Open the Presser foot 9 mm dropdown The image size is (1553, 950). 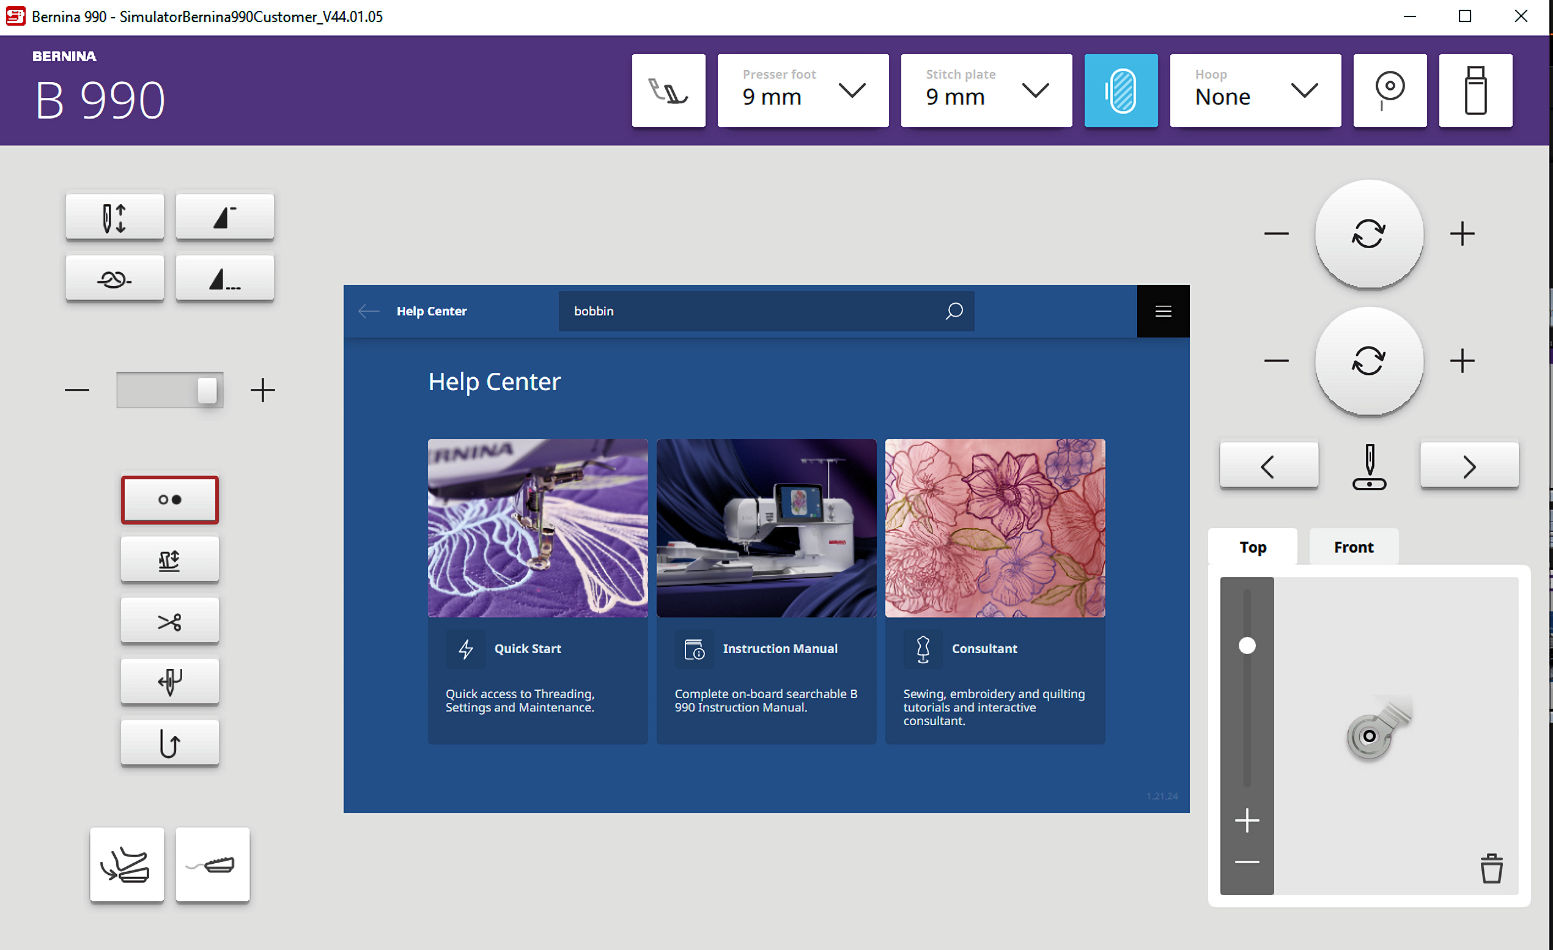coord(803,91)
